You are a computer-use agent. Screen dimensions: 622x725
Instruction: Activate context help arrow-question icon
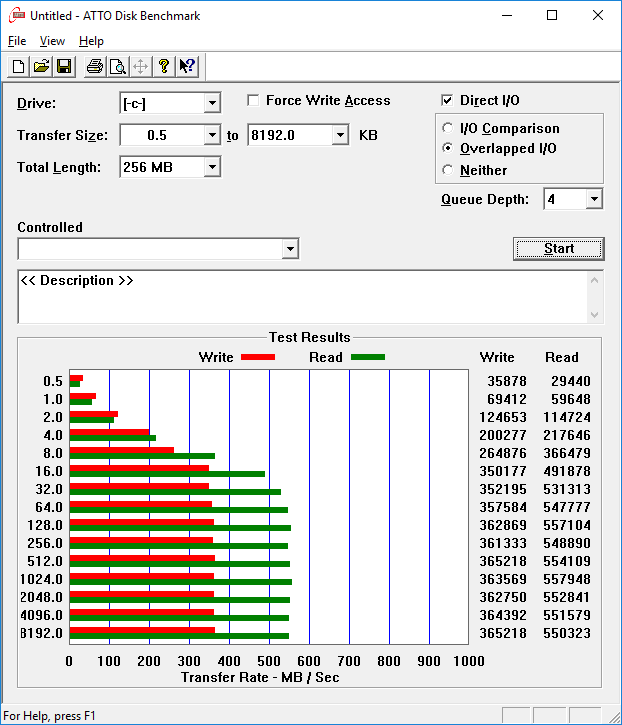click(x=187, y=67)
